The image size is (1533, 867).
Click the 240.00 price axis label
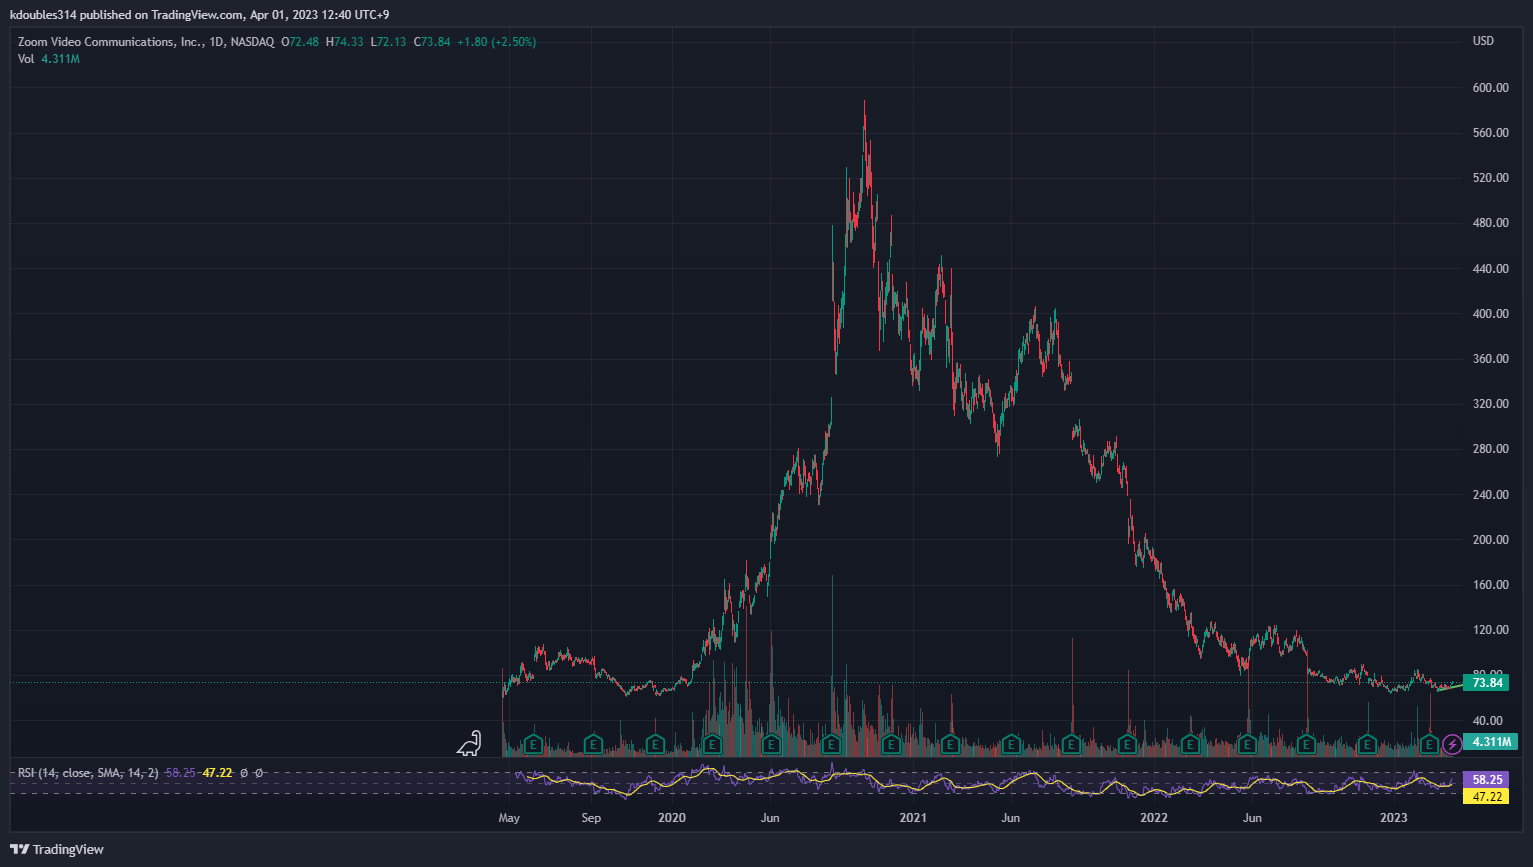click(x=1490, y=495)
